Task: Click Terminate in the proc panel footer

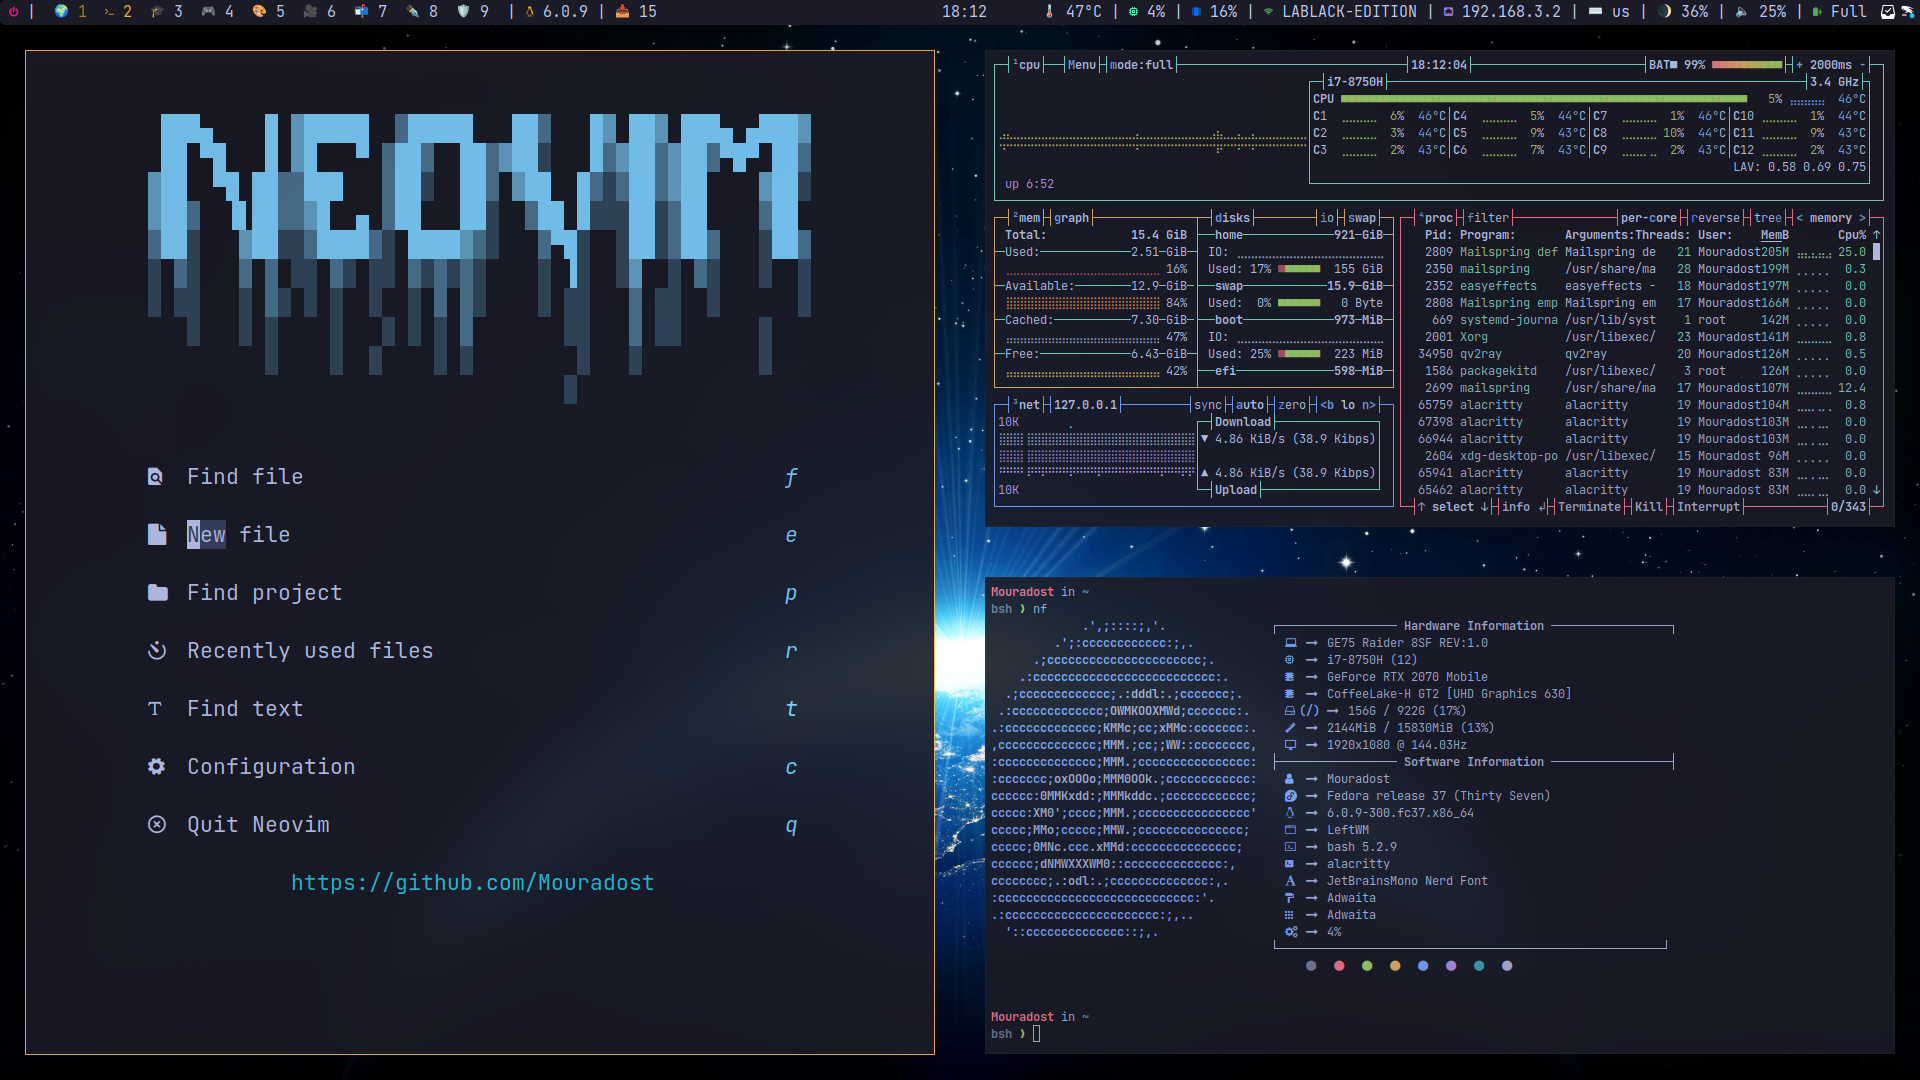Action: pos(1588,507)
